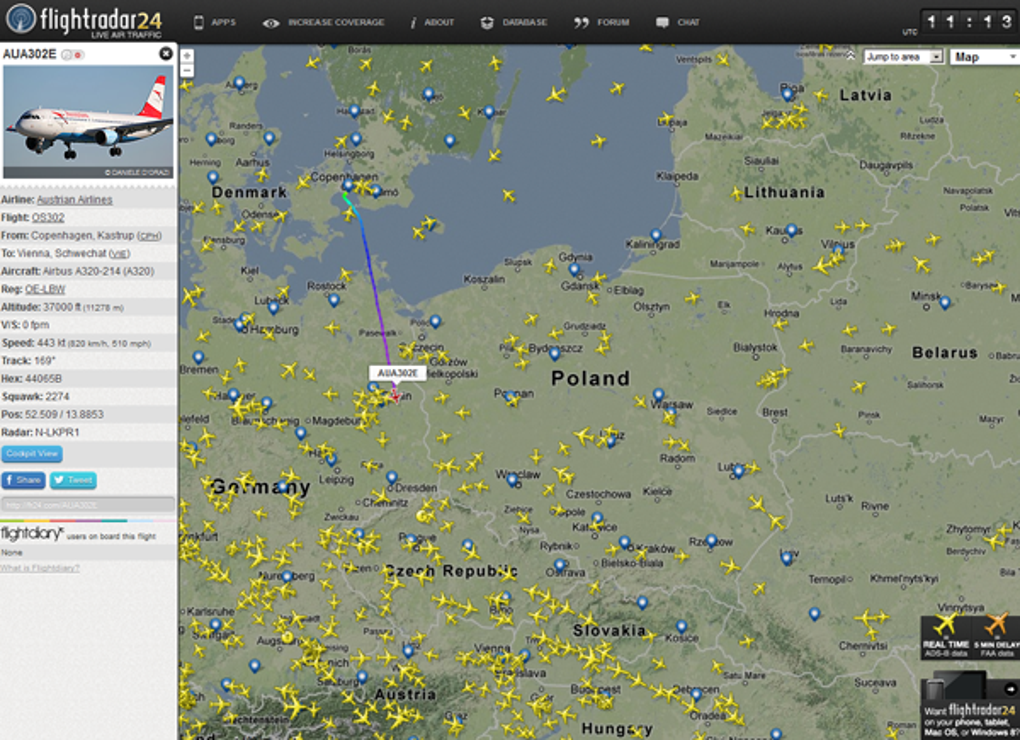Choose the 5 min delay orange plane icon
Image resolution: width=1020 pixels, height=740 pixels.
pos(995,625)
